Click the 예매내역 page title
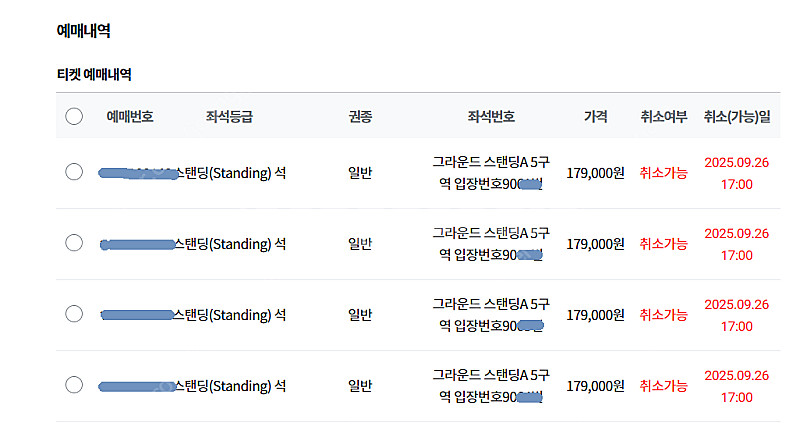This screenshot has height=437, width=800. pos(83,31)
